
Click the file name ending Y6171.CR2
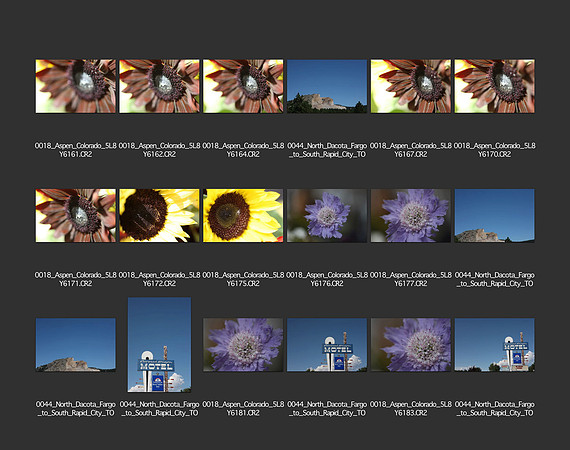76,279
